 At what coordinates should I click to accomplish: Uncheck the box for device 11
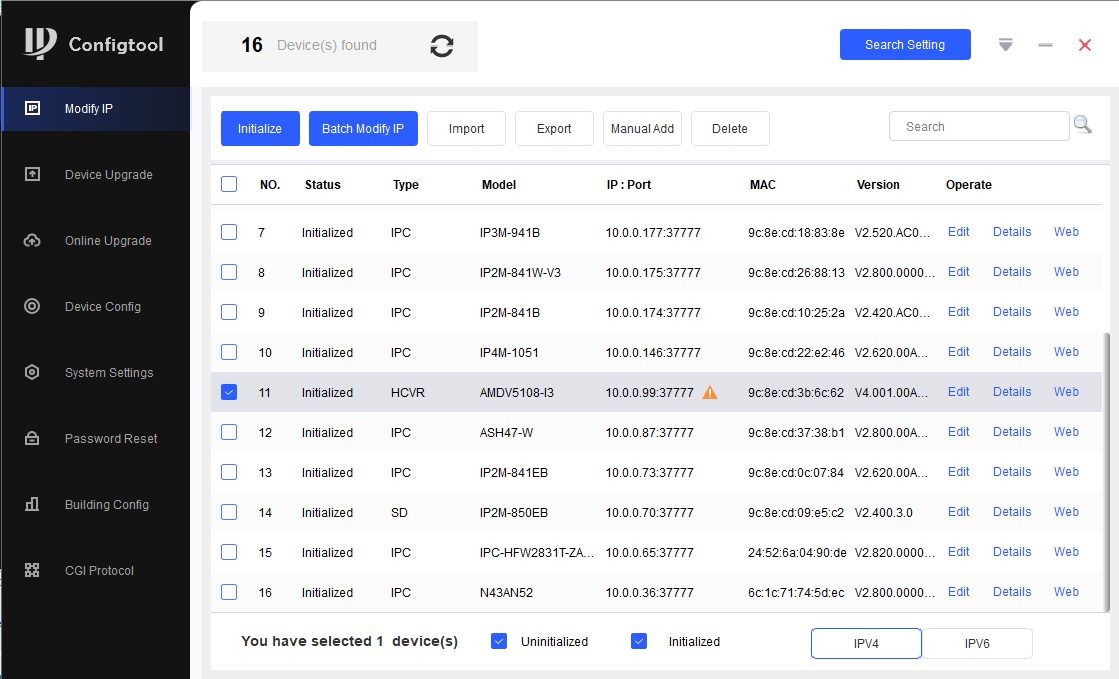tap(229, 392)
